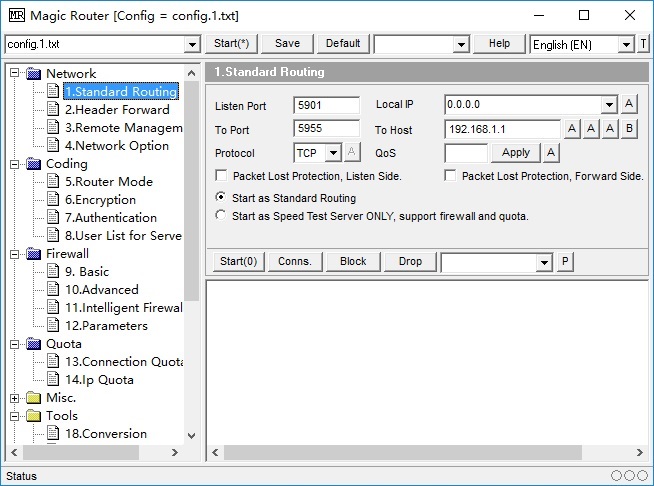
Task: Collapse the Firewall tree node
Action: coord(15,254)
